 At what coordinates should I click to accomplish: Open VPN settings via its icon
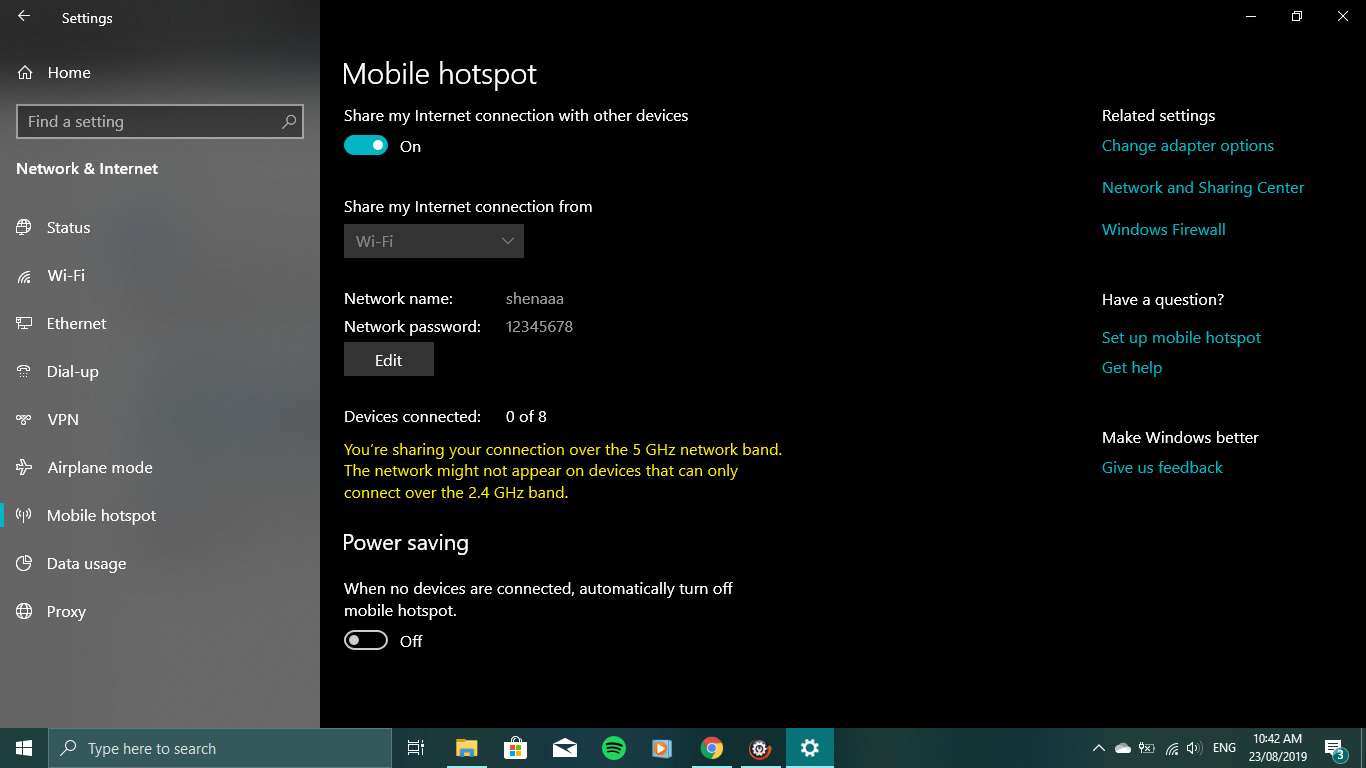click(x=24, y=419)
